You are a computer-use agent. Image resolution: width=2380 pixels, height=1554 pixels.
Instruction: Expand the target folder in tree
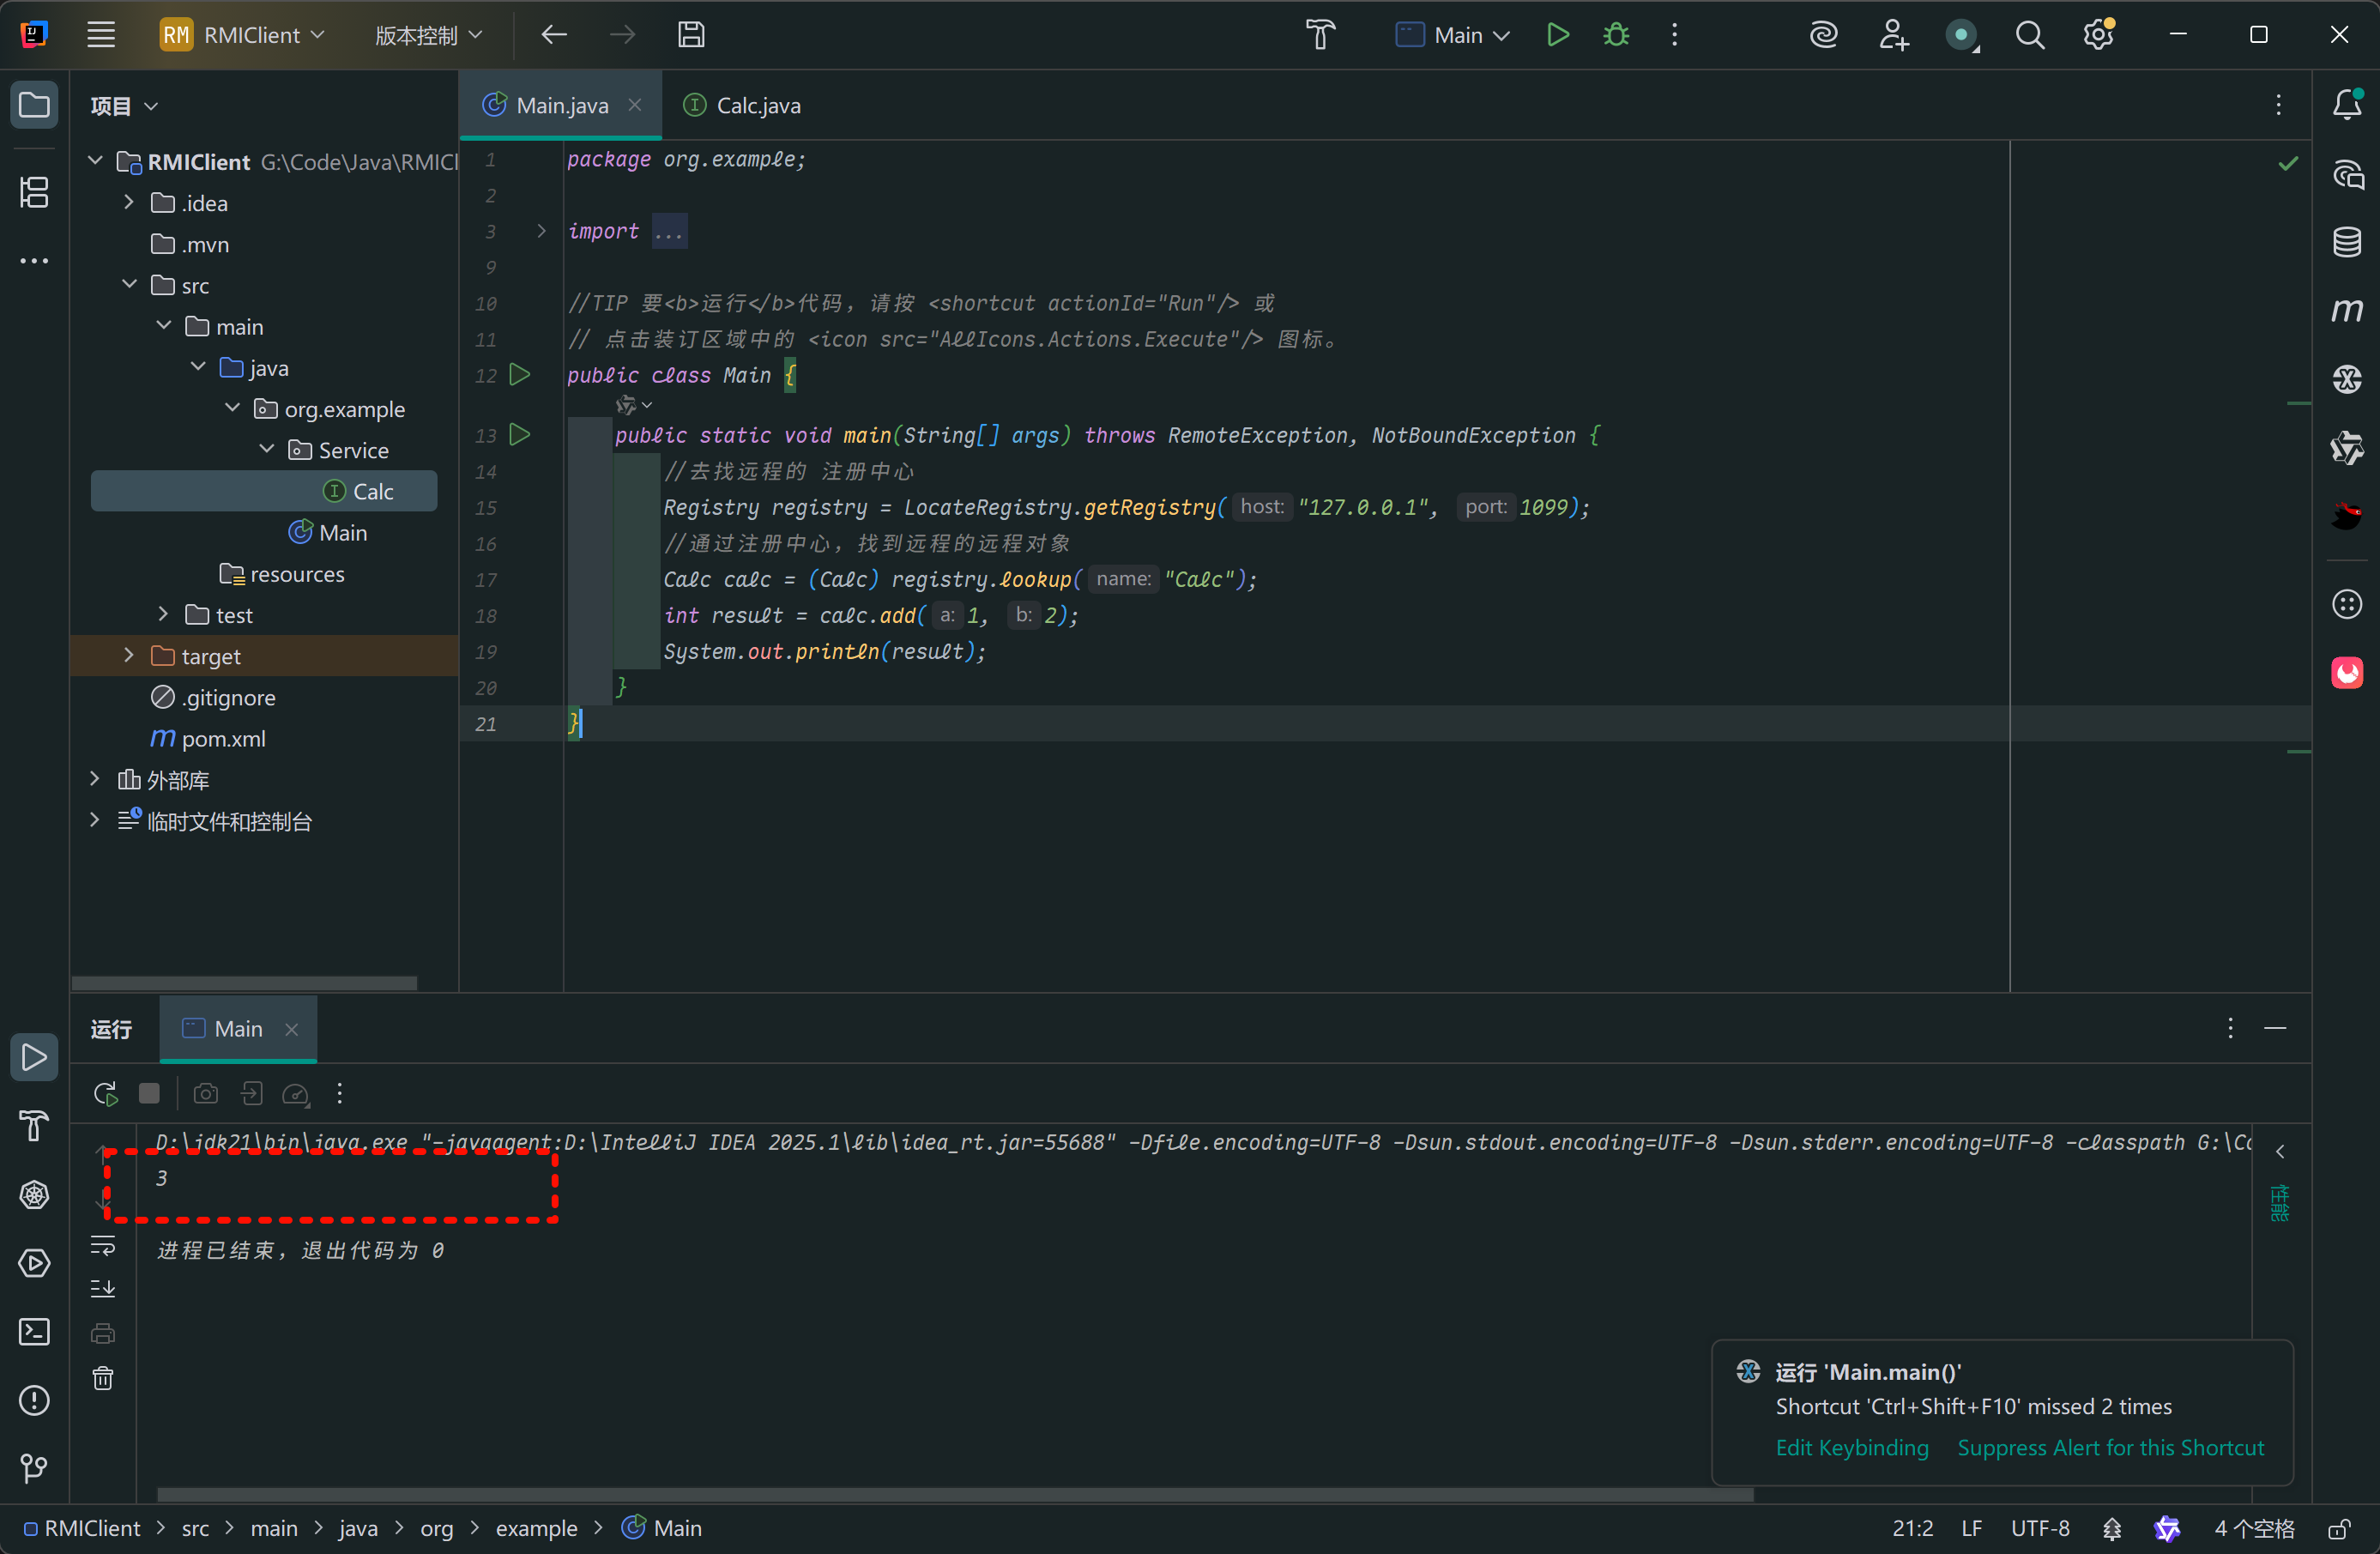click(x=128, y=656)
